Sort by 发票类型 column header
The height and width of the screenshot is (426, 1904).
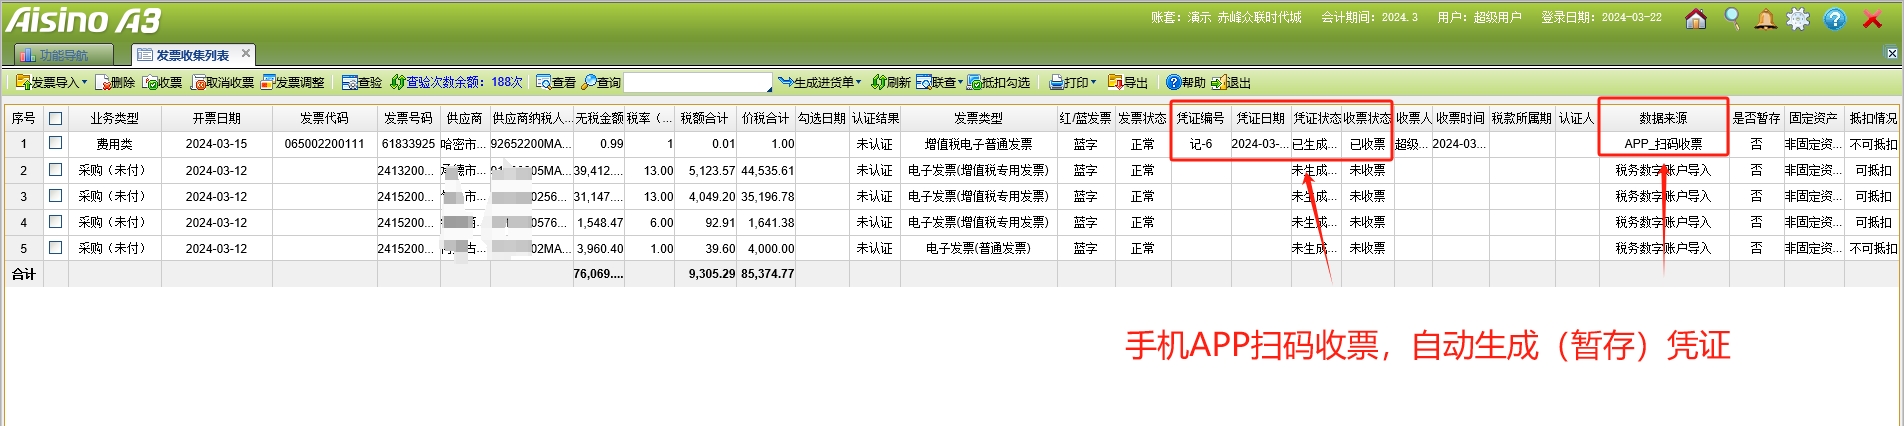[978, 118]
